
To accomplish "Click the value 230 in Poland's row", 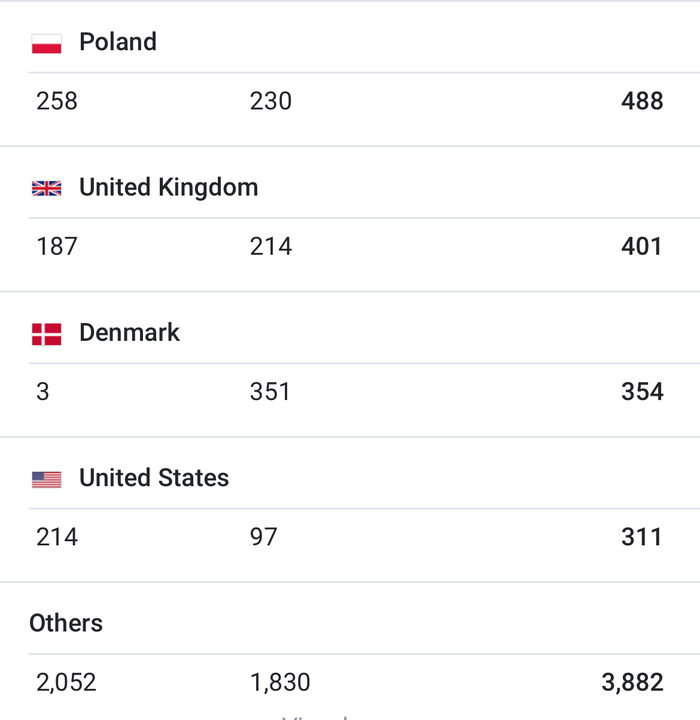I will (271, 101).
